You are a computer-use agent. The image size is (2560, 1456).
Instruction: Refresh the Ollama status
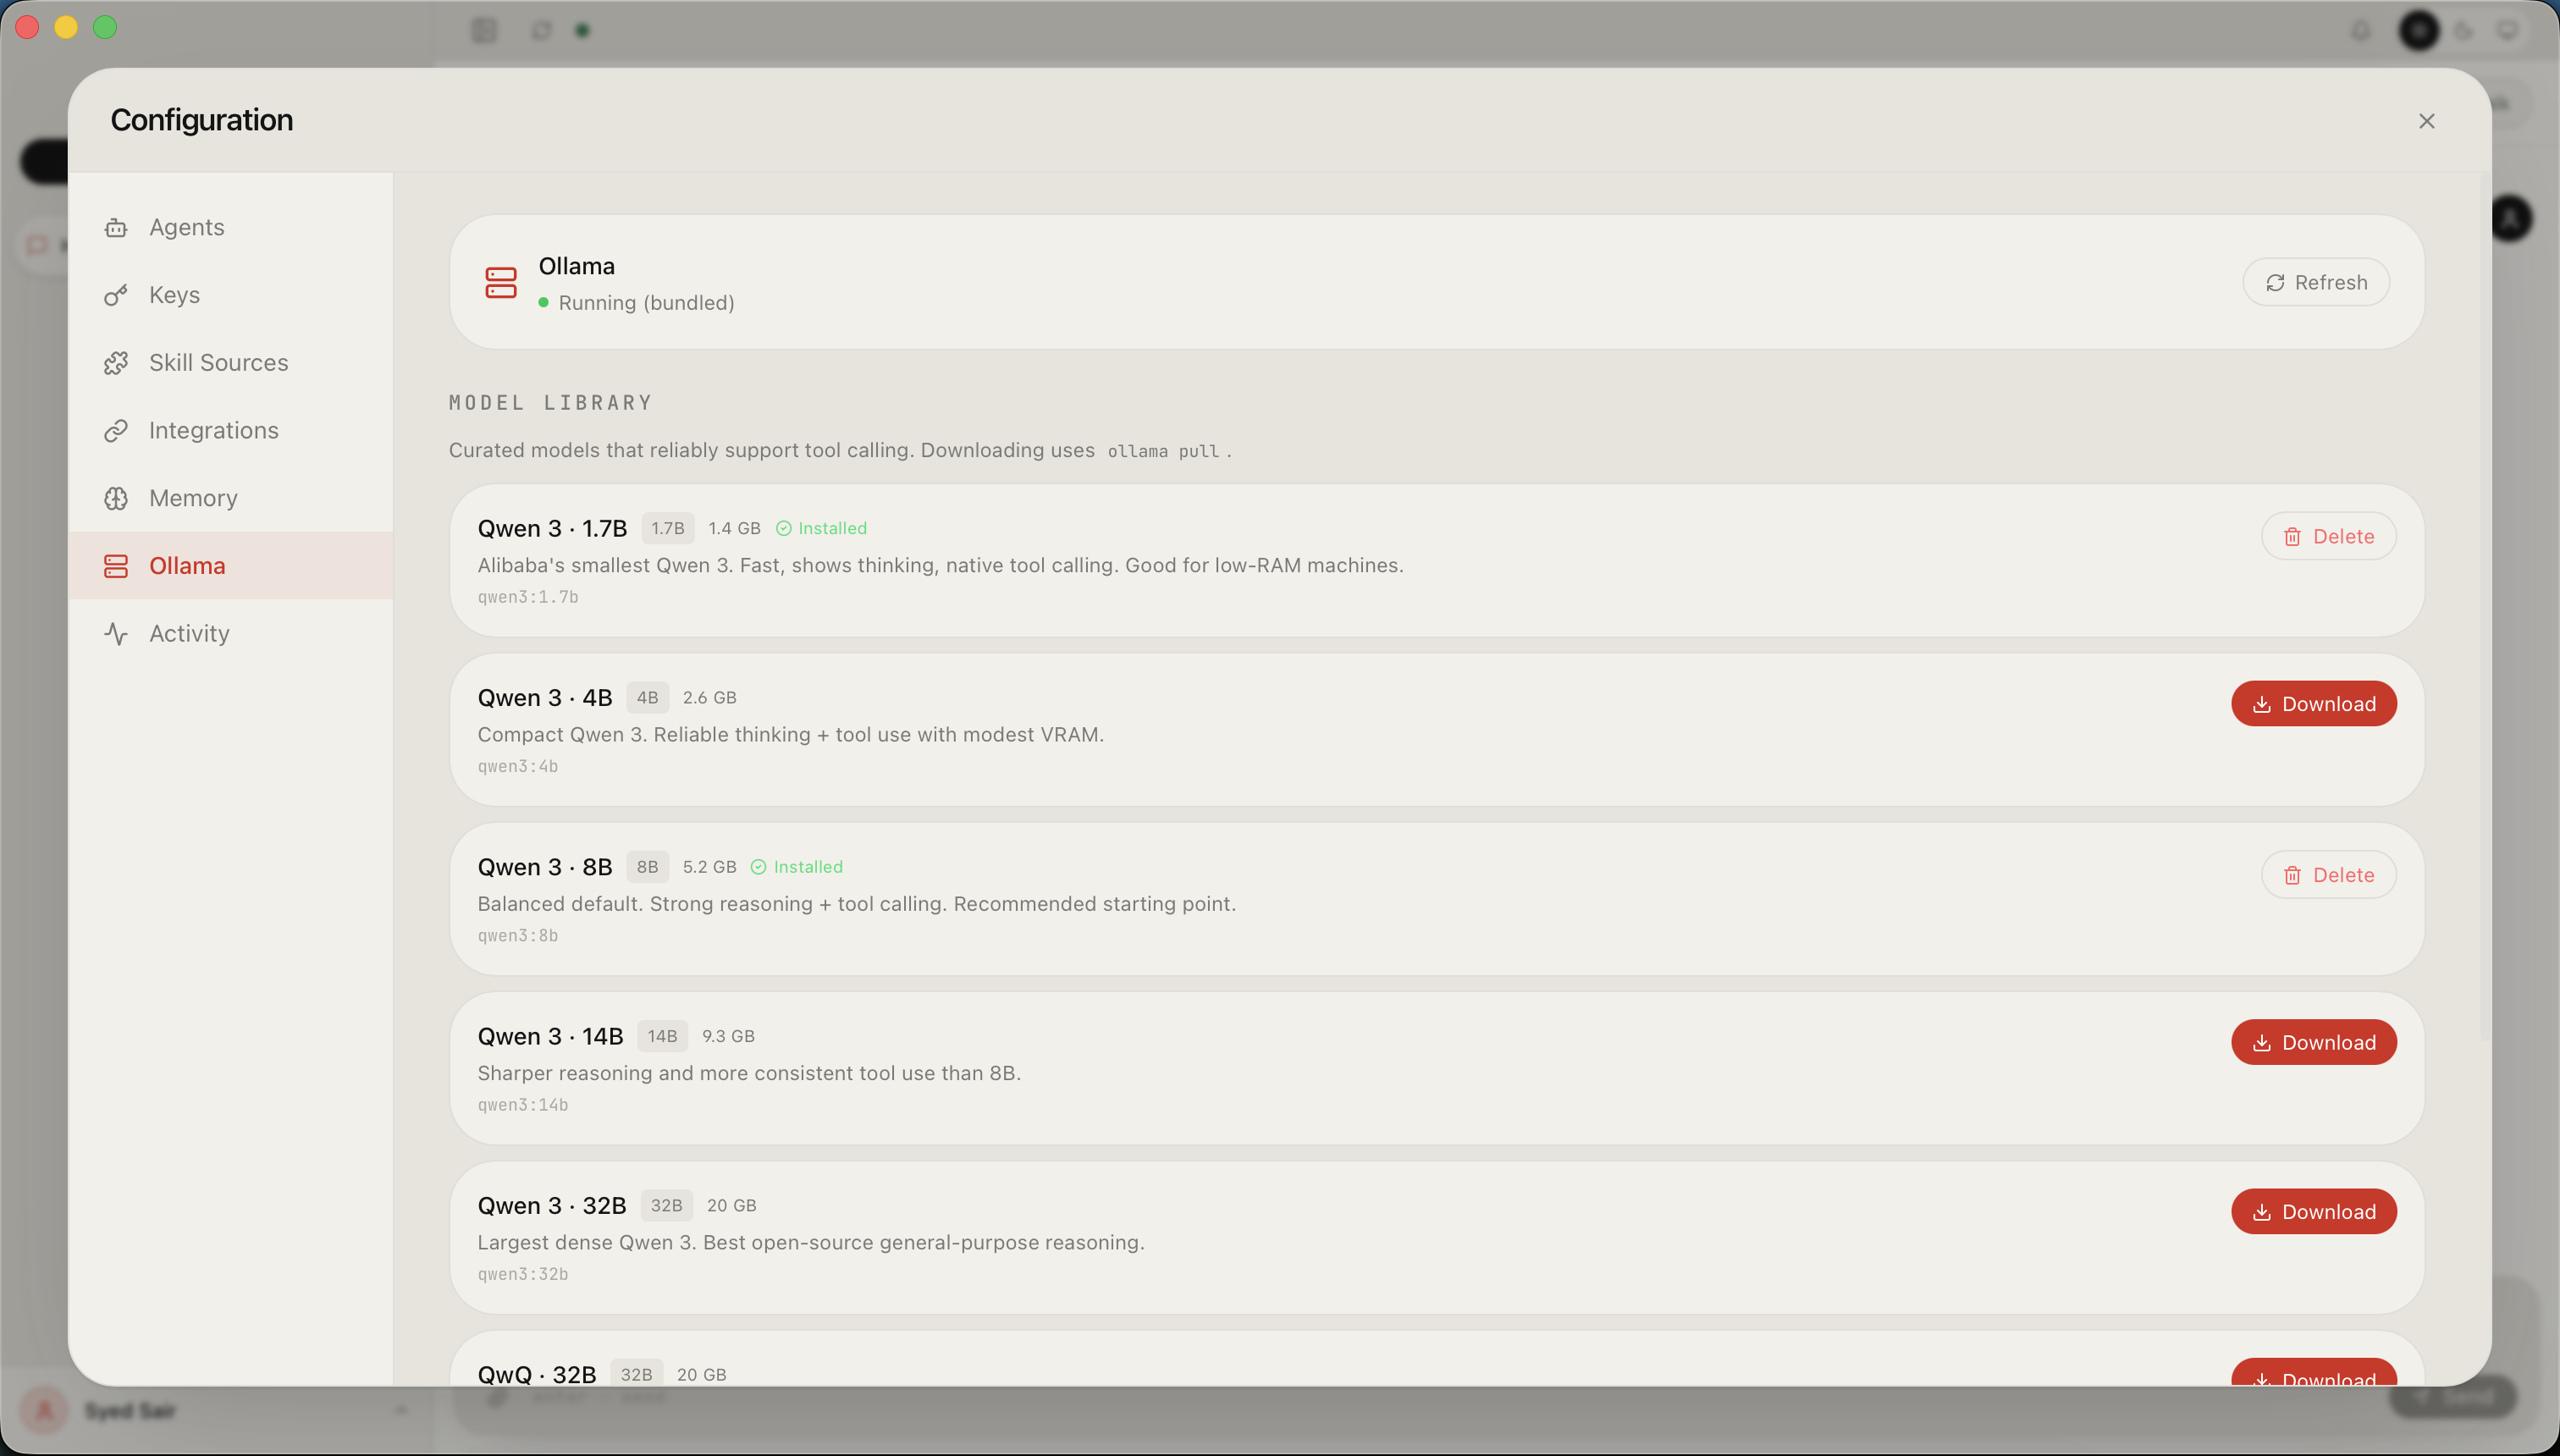[x=2315, y=282]
